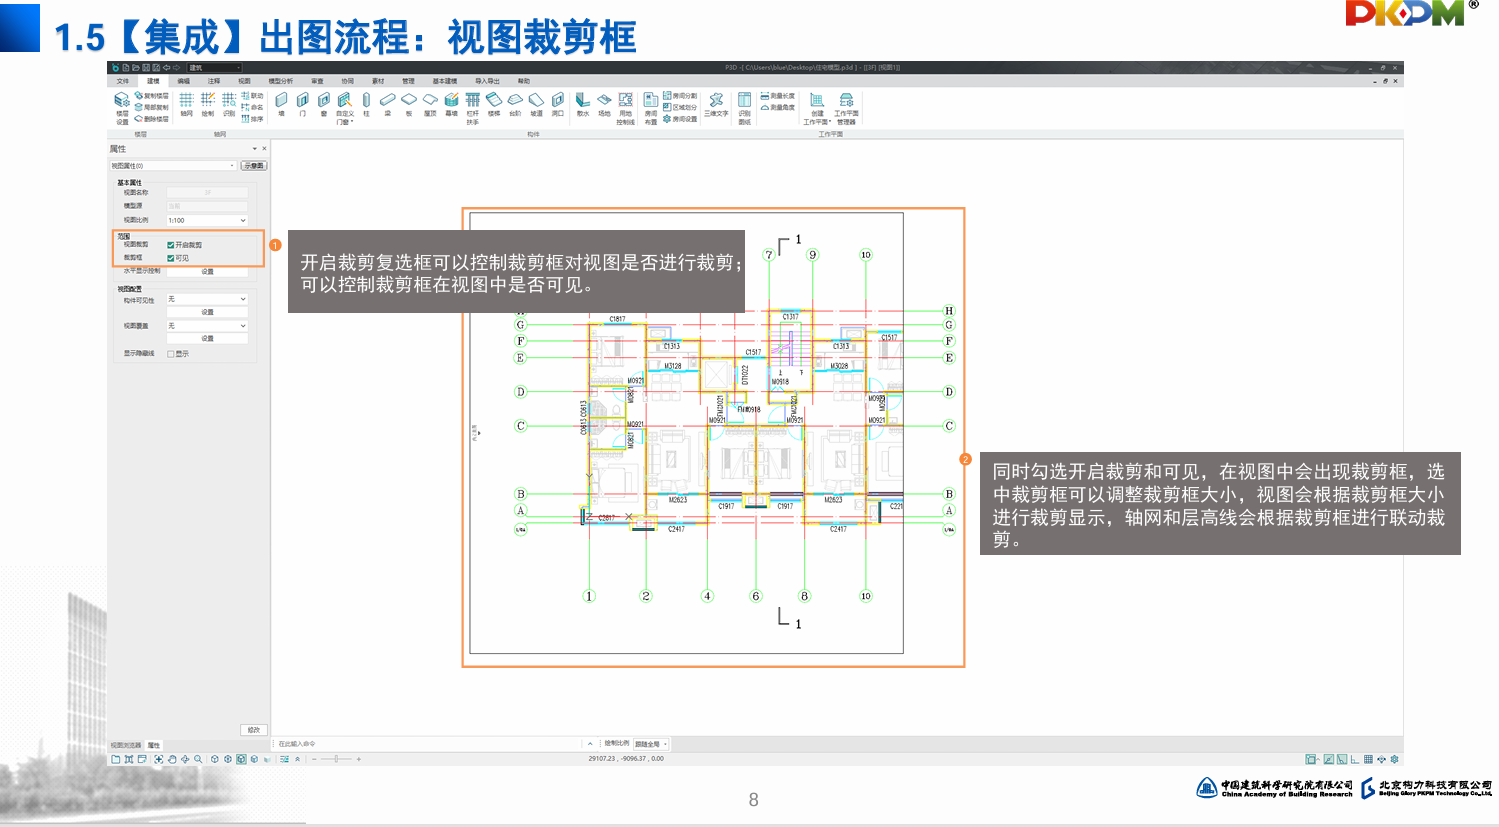Click the 三维文字 3D text icon
This screenshot has height=827, width=1499.
(x=716, y=102)
